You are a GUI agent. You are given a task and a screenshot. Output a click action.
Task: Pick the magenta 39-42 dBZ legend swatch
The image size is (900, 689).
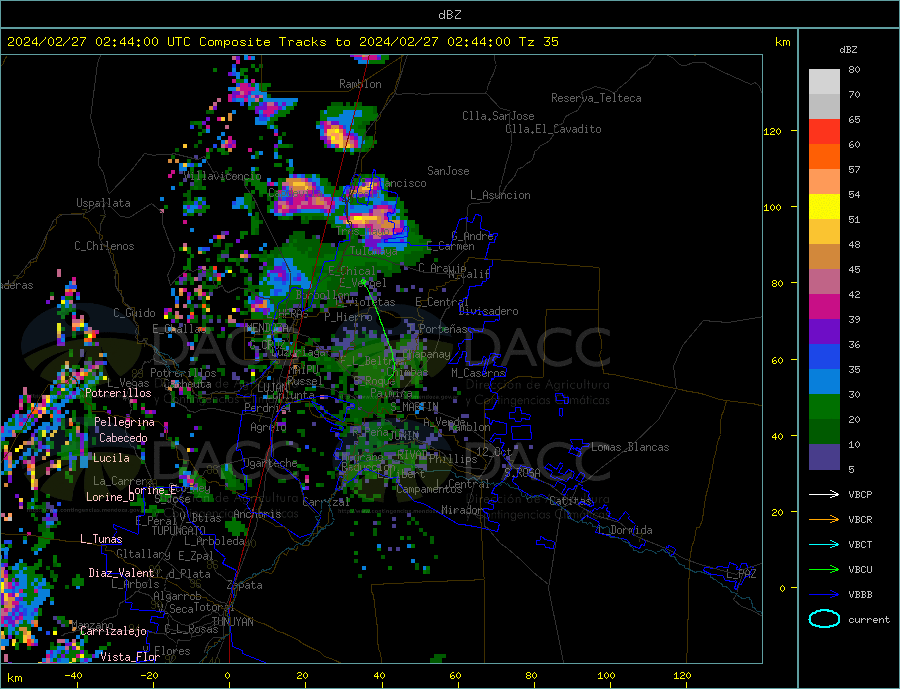tap(824, 307)
